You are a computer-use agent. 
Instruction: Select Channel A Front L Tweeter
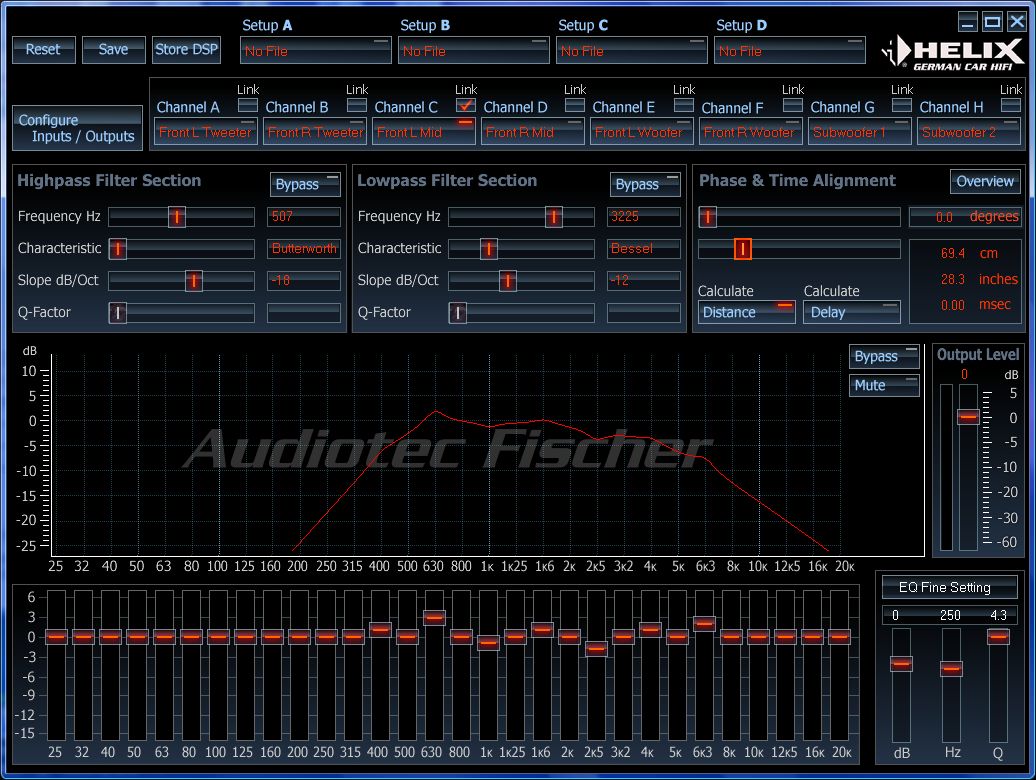(205, 132)
